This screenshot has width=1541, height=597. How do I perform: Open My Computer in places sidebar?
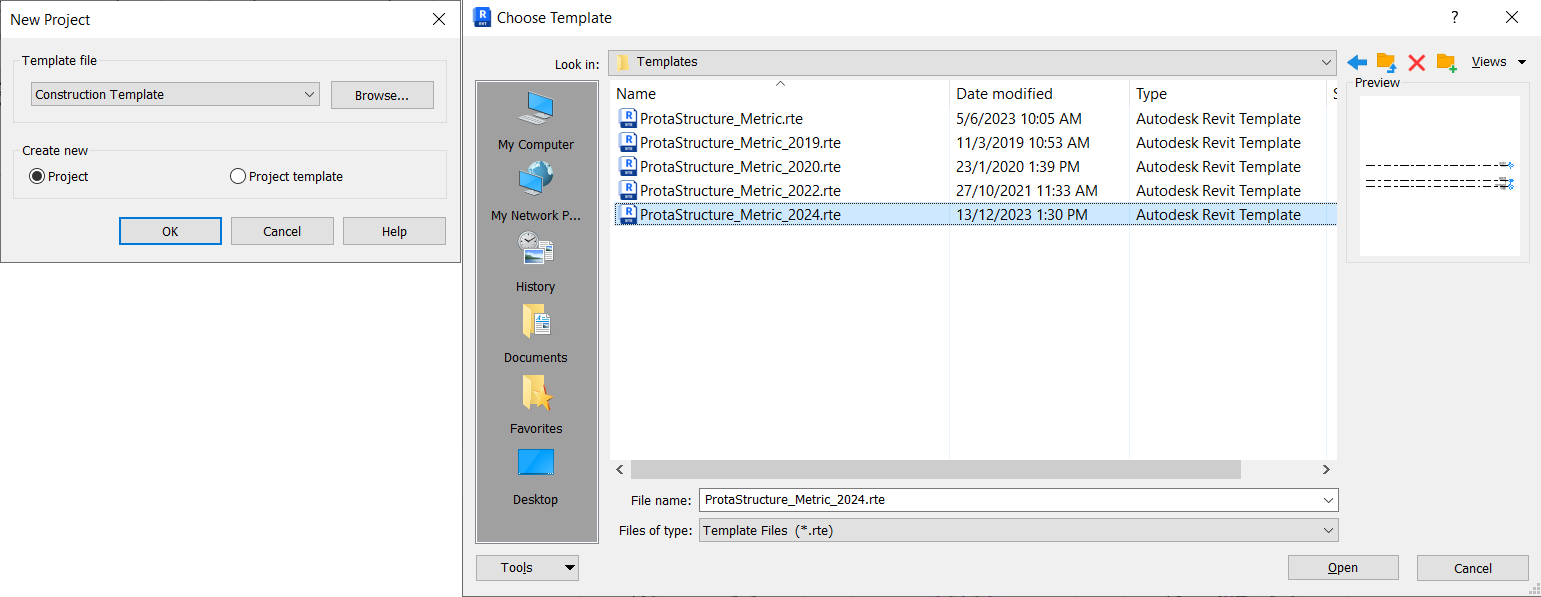click(x=535, y=120)
